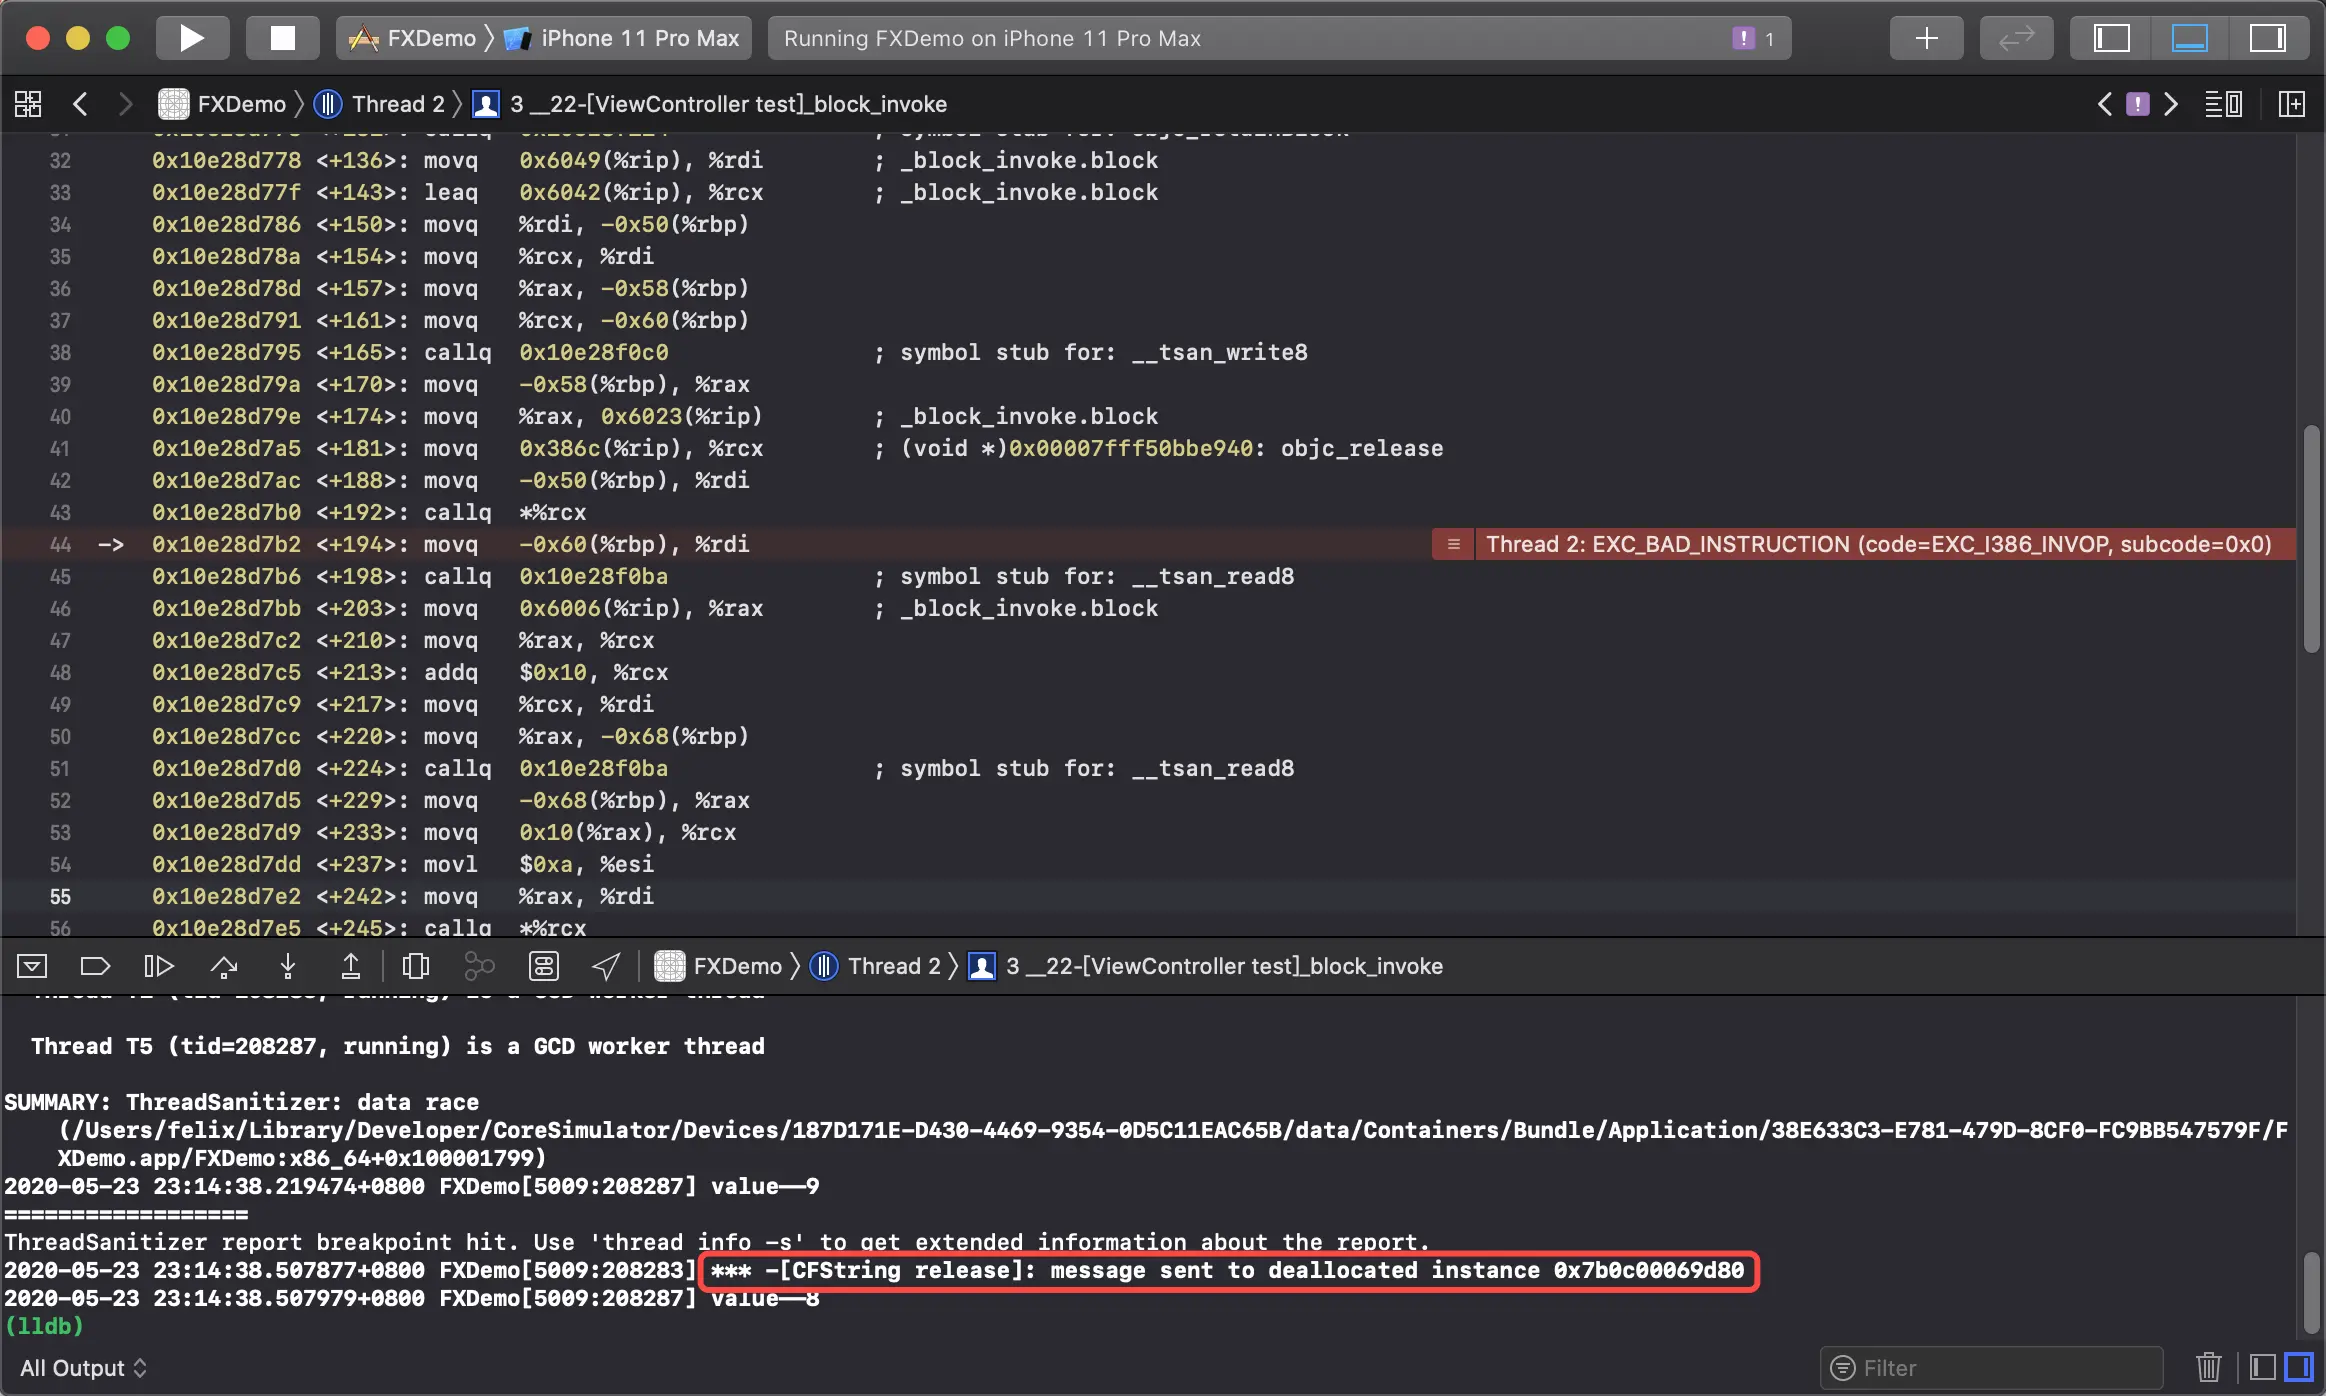The width and height of the screenshot is (2326, 1396).
Task: Click the Step Into debug icon
Action: 288,966
